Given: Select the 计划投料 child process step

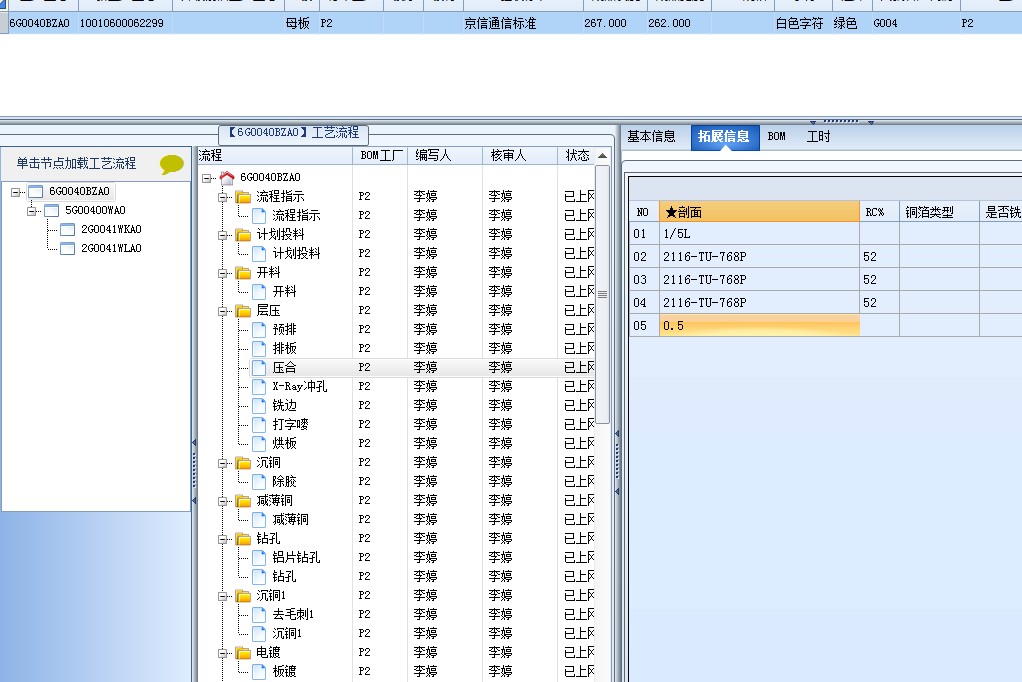Looking at the screenshot, I should point(296,254).
